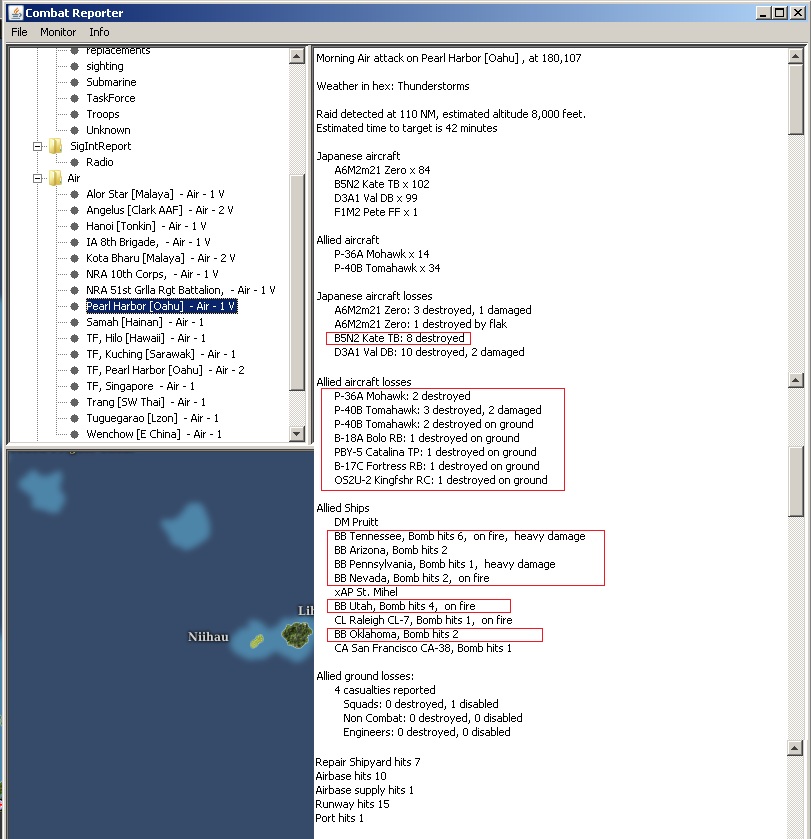
Task: Click tree panel scroll down arrow
Action: [x=297, y=433]
